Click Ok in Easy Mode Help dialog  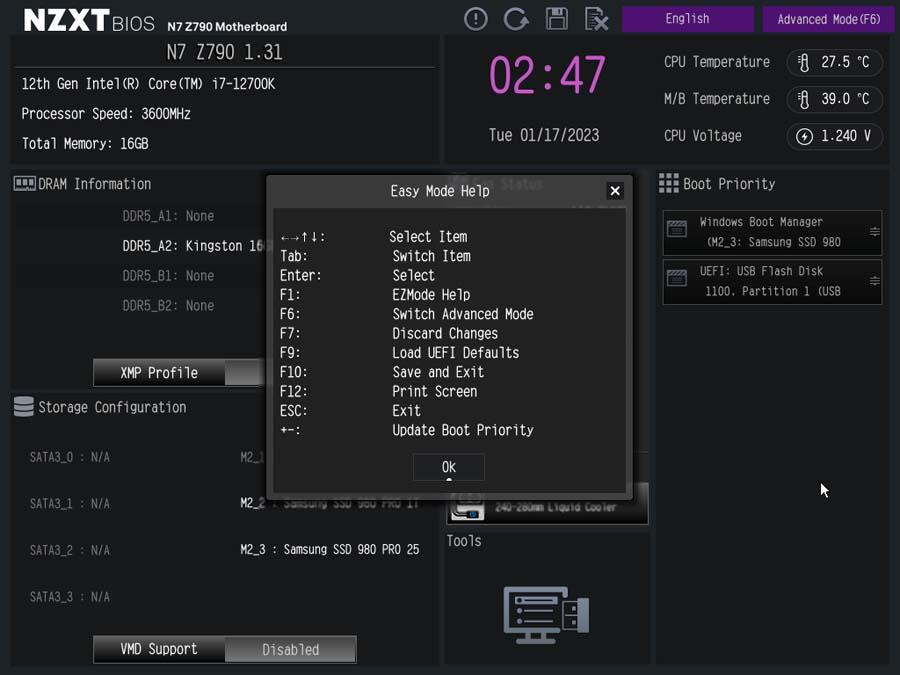point(448,467)
